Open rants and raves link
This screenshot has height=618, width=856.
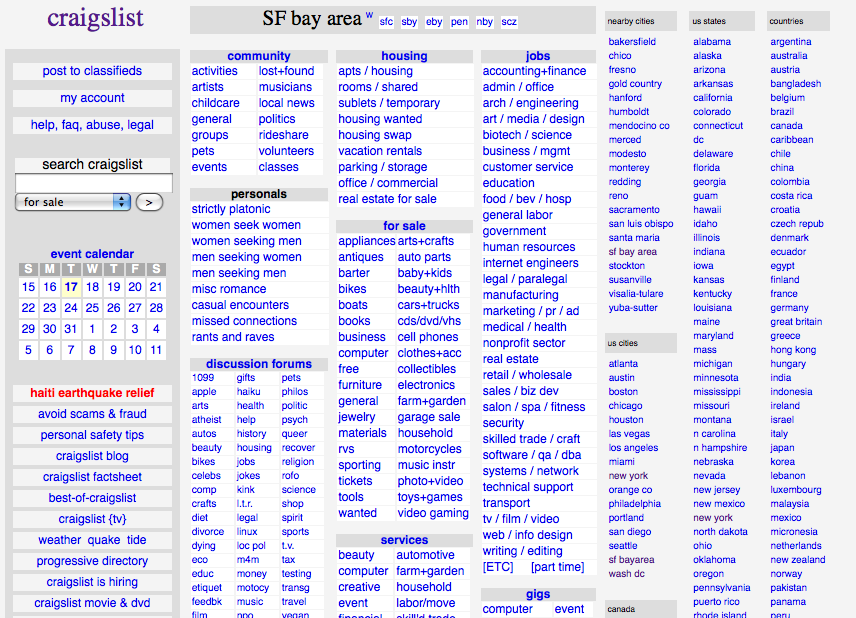(233, 337)
